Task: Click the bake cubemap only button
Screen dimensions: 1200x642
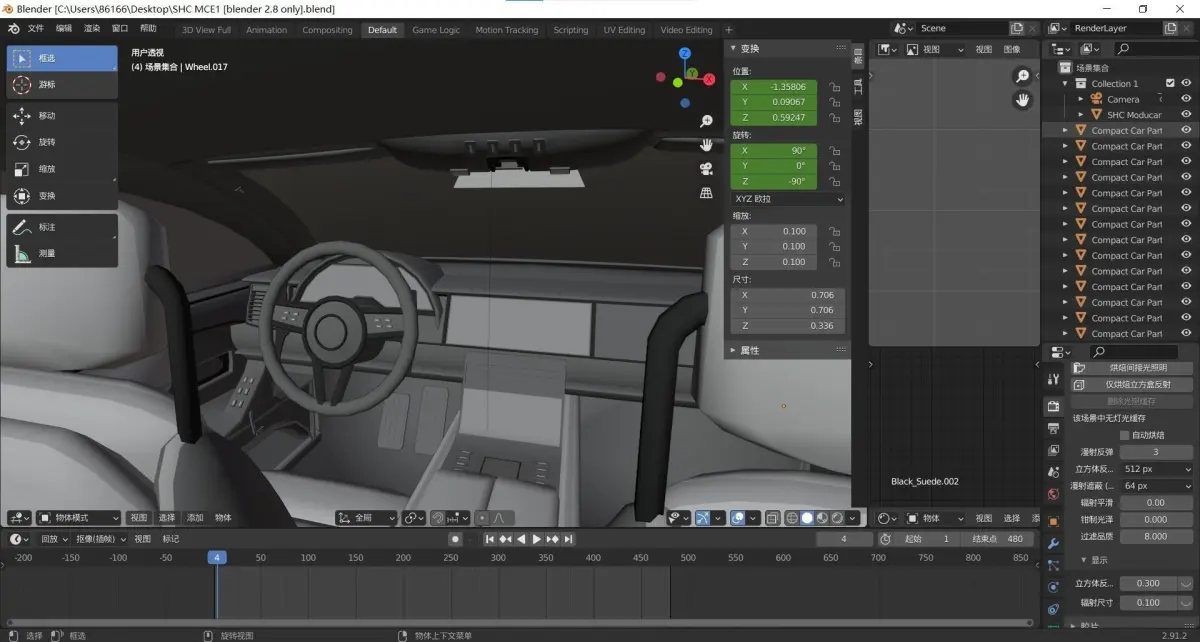Action: click(1133, 384)
